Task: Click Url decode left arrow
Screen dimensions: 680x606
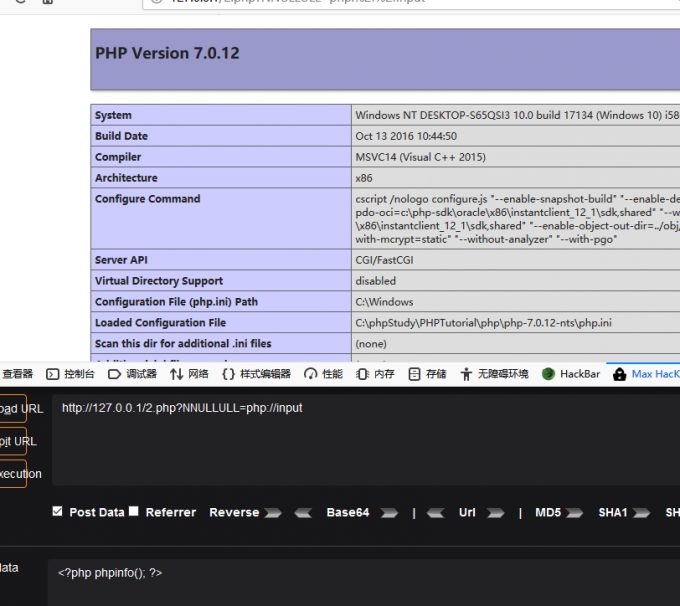Action: tap(435, 513)
